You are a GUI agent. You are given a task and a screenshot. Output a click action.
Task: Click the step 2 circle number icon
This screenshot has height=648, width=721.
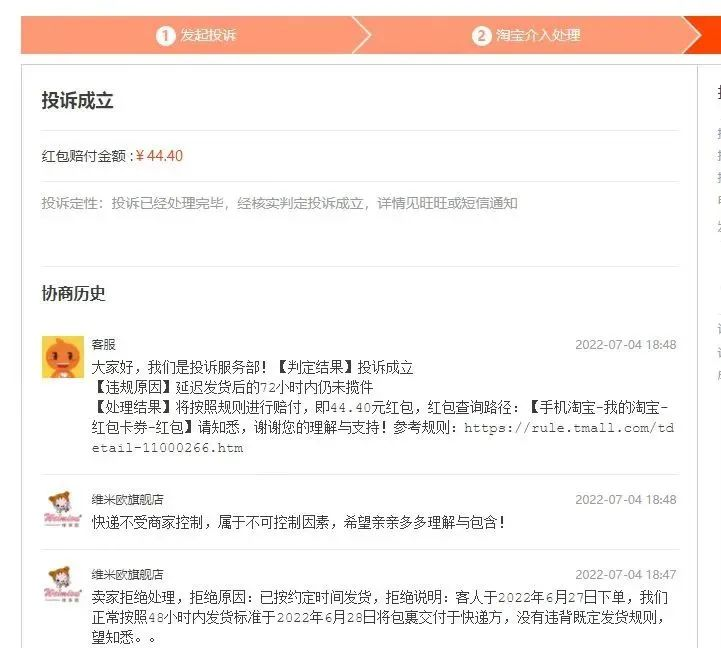pos(481,35)
